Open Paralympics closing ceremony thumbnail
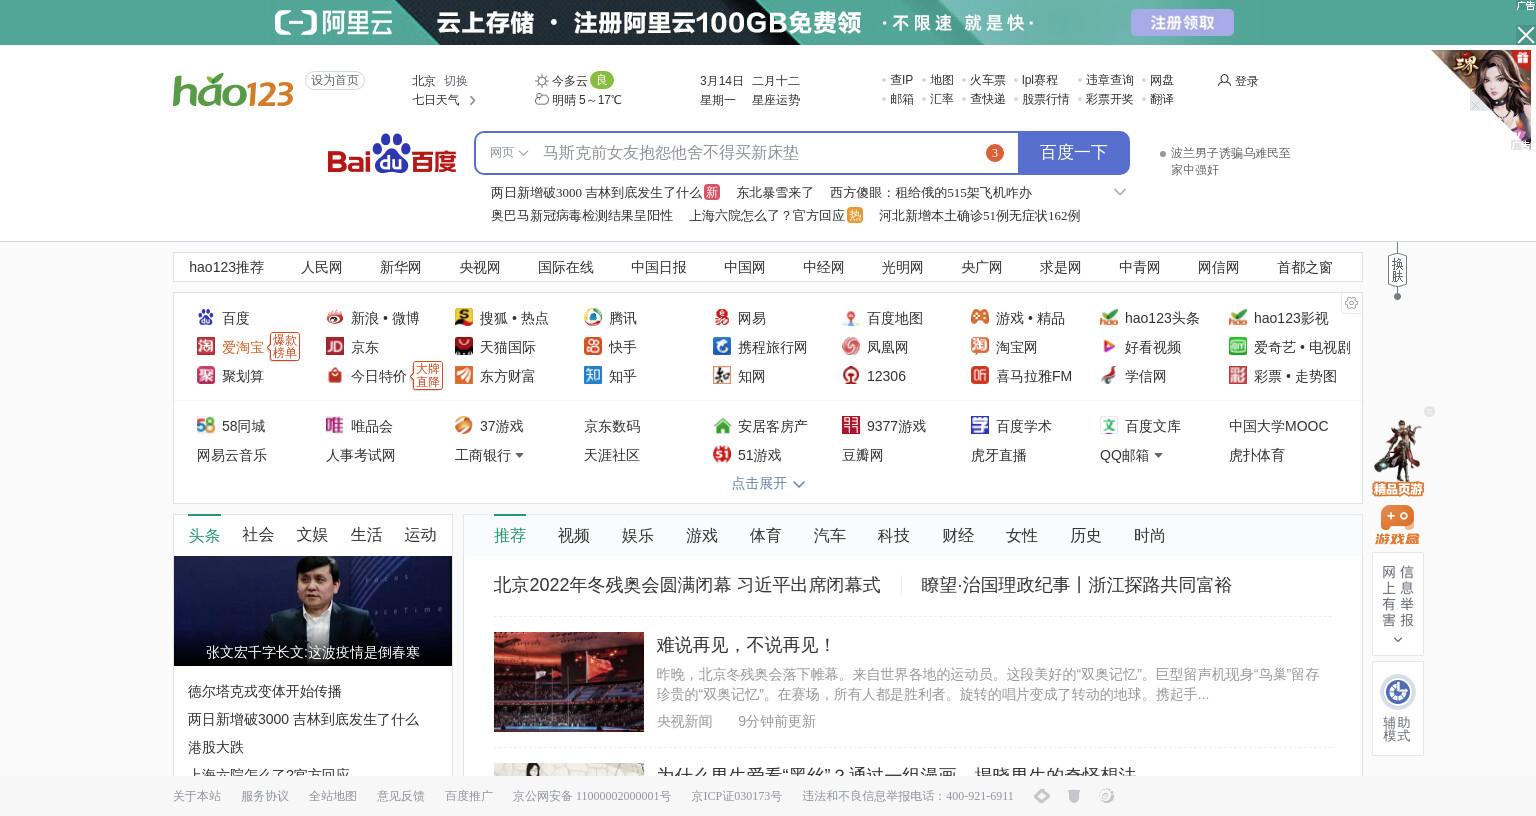The width and height of the screenshot is (1536, 816). coord(569,682)
